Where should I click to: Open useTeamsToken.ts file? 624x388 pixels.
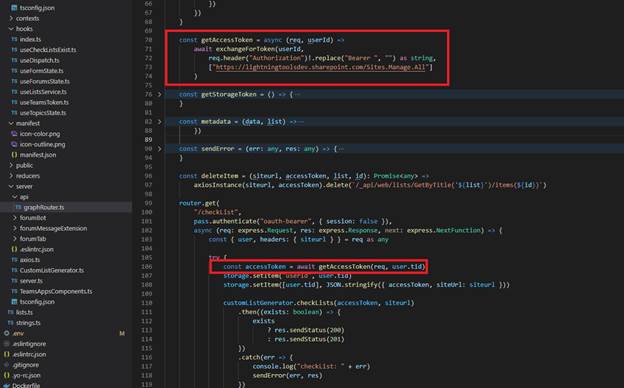(44, 102)
